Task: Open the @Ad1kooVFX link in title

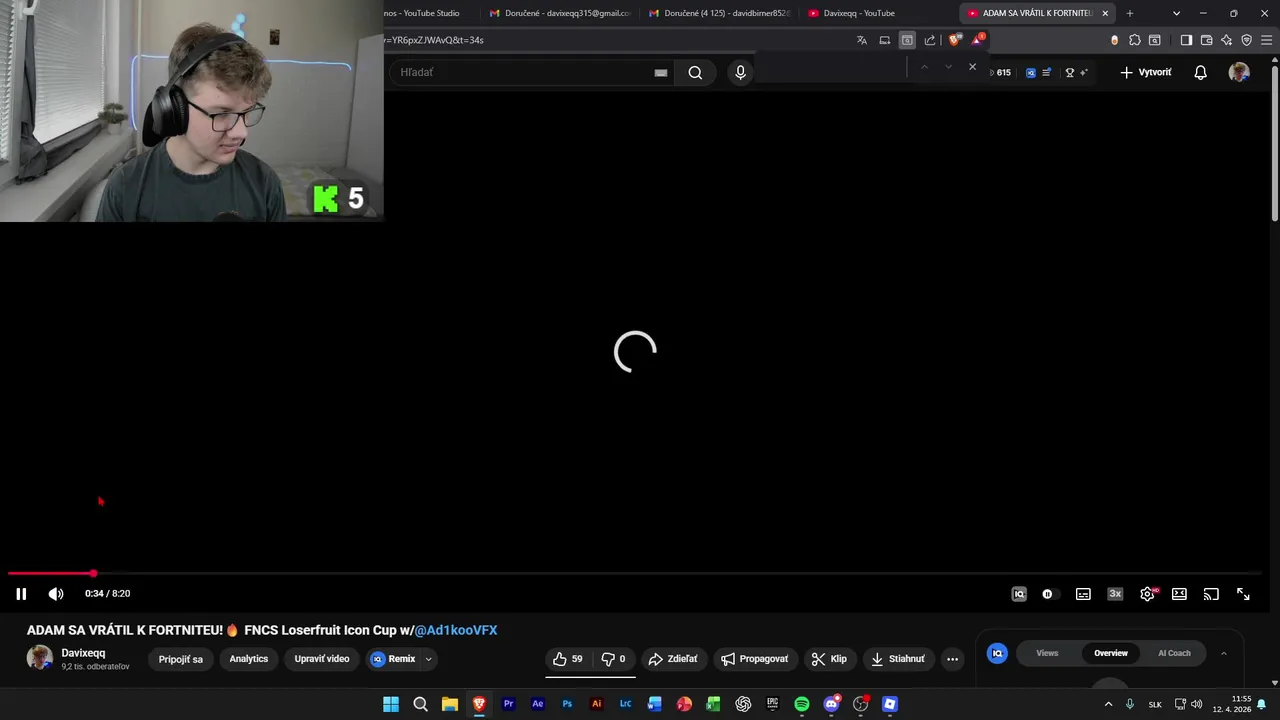Action: [x=455, y=630]
